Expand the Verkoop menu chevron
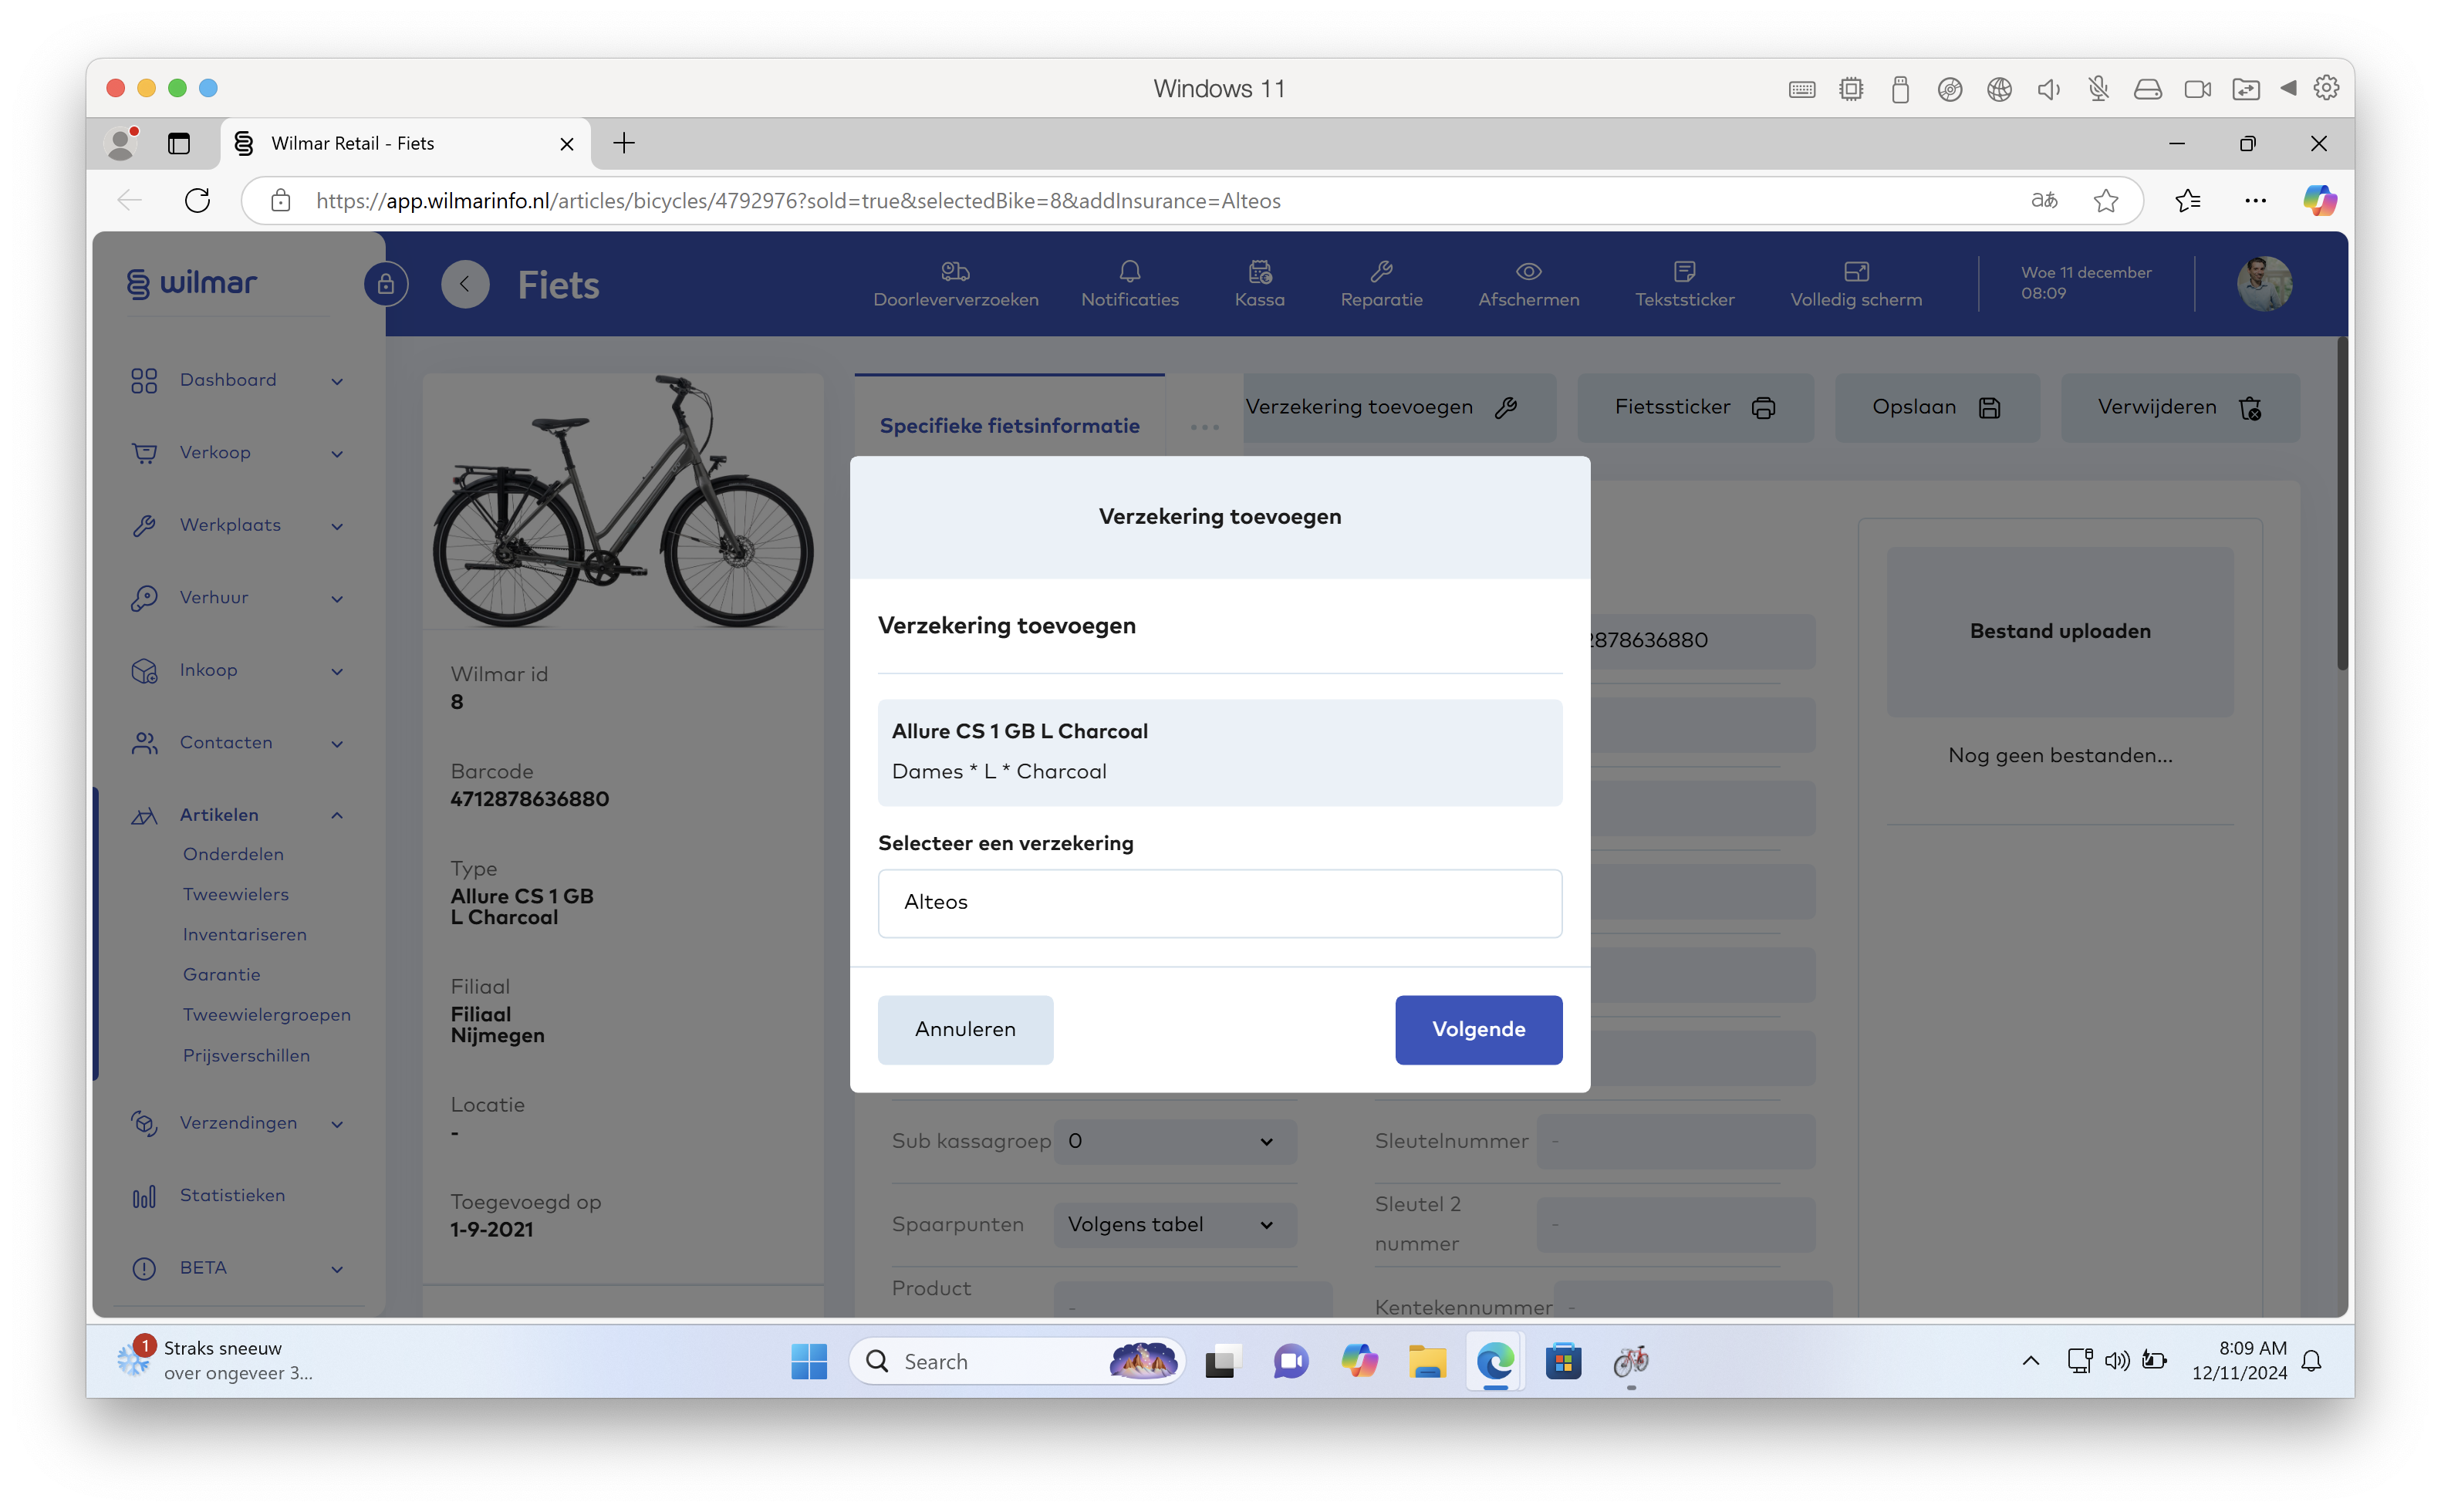 (337, 454)
